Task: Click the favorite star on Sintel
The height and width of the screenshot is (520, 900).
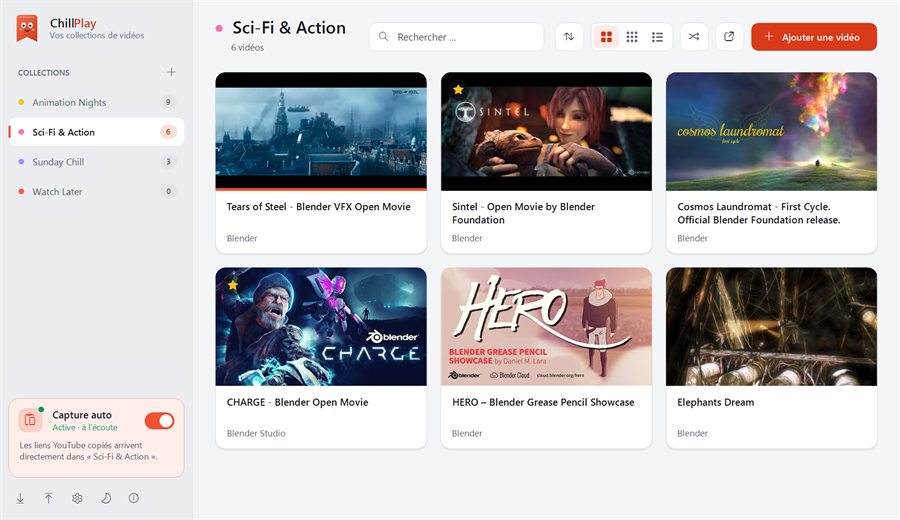Action: (x=458, y=90)
